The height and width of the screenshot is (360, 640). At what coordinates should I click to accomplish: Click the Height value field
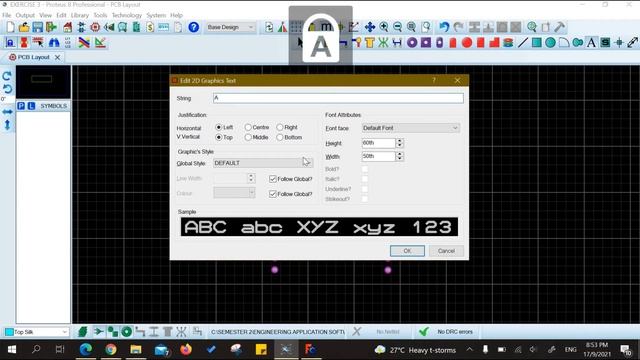pos(378,143)
